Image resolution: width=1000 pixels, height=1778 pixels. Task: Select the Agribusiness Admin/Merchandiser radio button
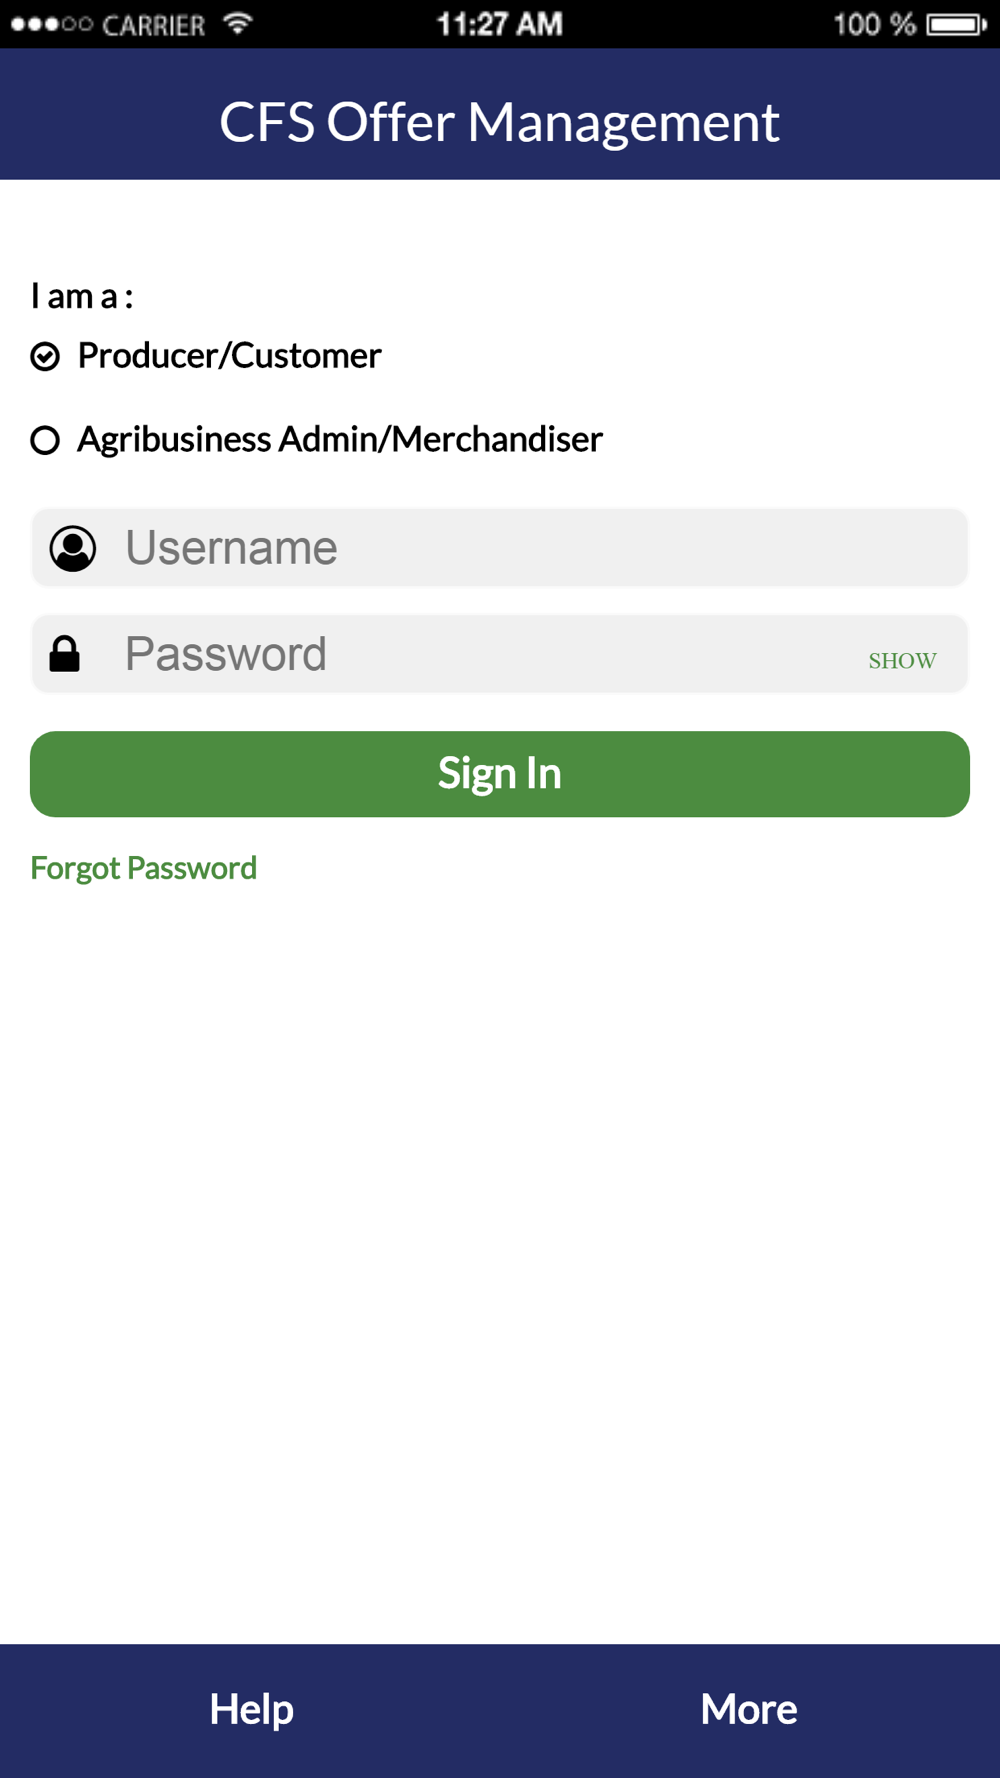click(x=45, y=440)
